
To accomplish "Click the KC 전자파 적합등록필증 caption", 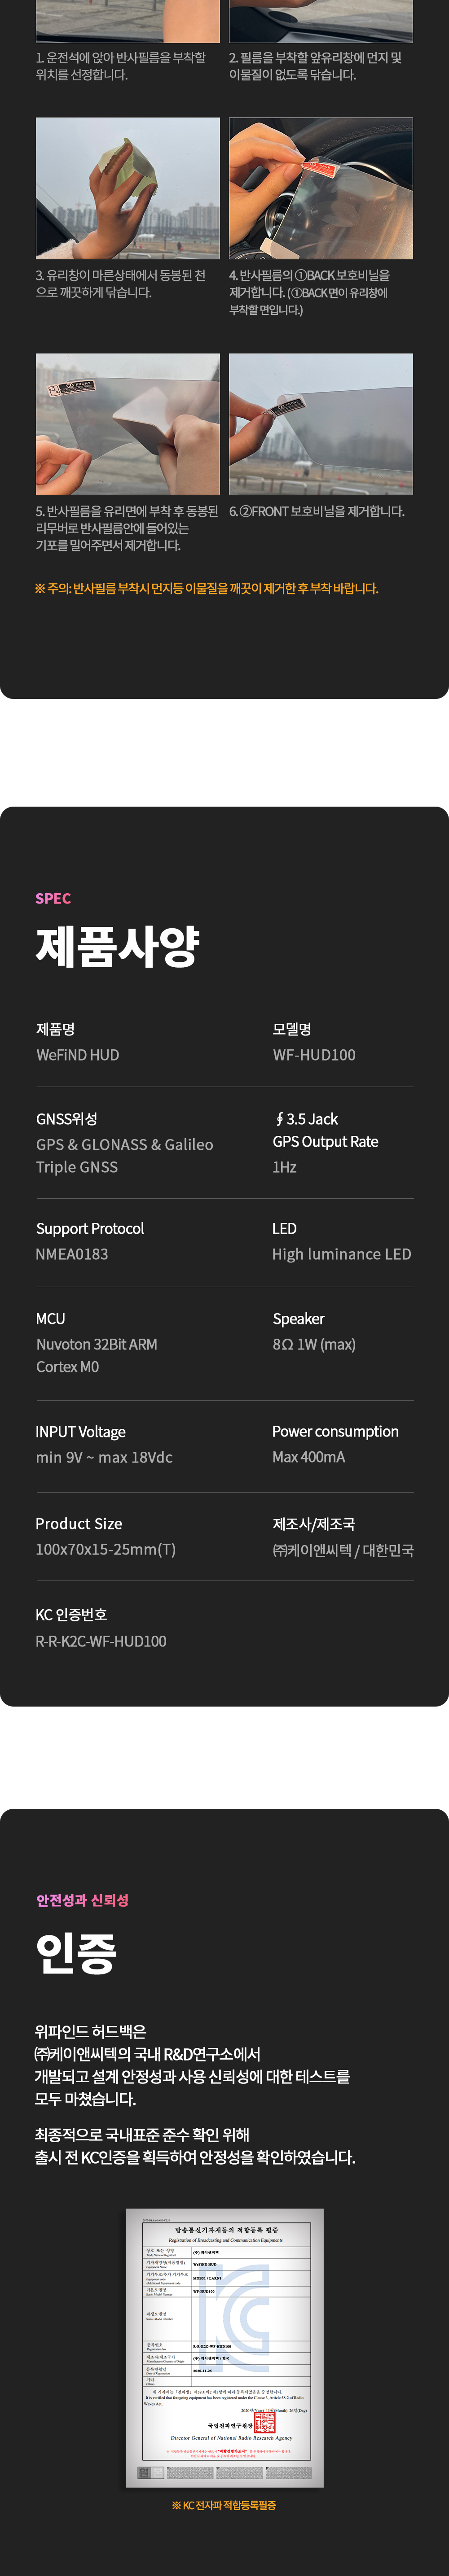I will pyautogui.click(x=224, y=2505).
